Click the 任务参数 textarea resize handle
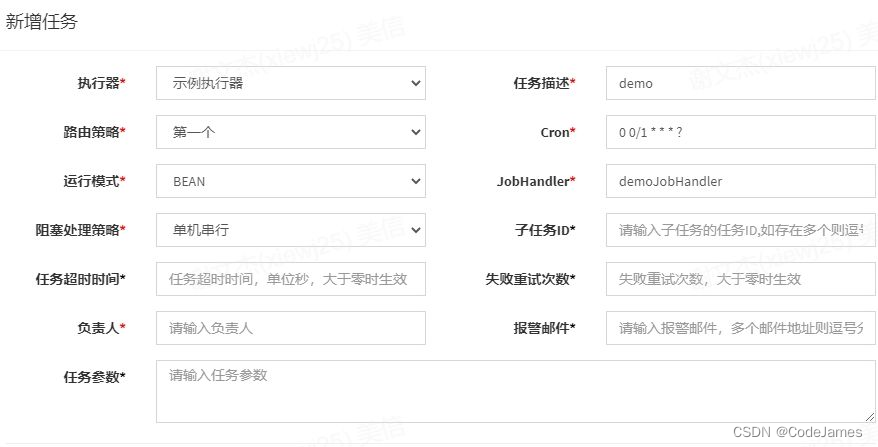Image resolution: width=878 pixels, height=447 pixels. (870, 417)
